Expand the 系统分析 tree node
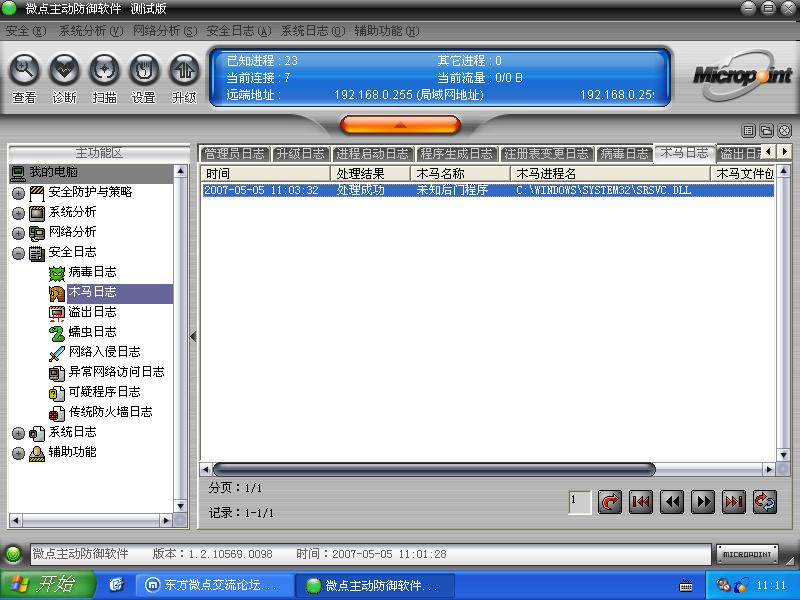The width and height of the screenshot is (800, 600). point(18,213)
